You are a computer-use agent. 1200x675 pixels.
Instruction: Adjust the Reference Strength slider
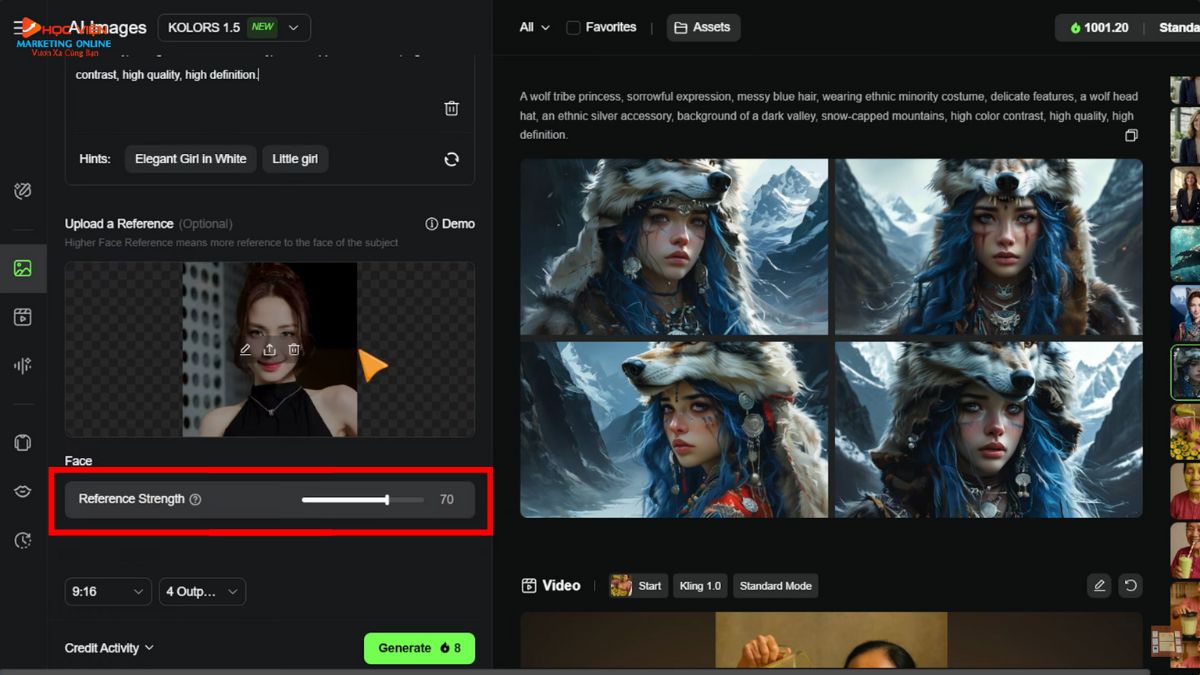pyautogui.click(x=363, y=499)
